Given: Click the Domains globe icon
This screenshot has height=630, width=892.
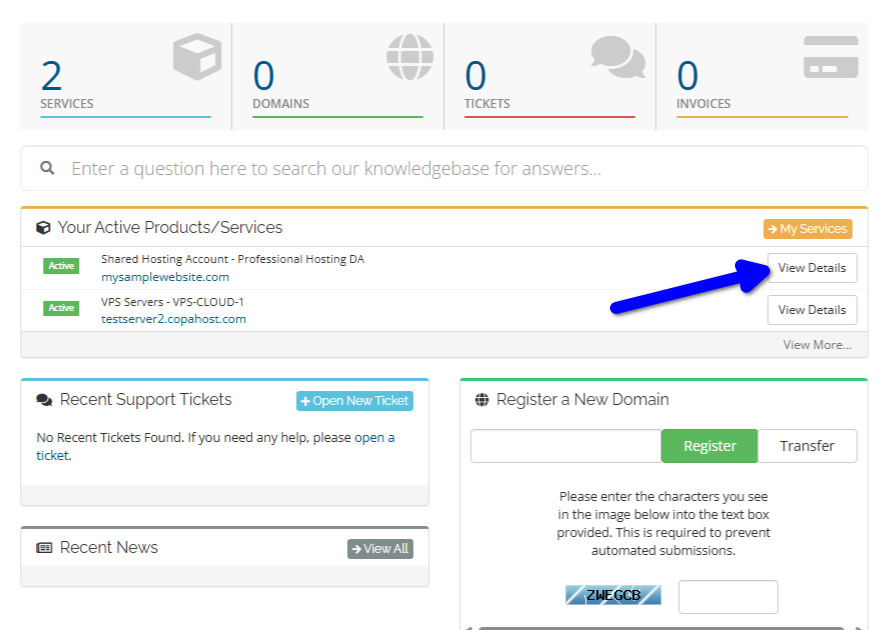Looking at the screenshot, I should pos(409,57).
